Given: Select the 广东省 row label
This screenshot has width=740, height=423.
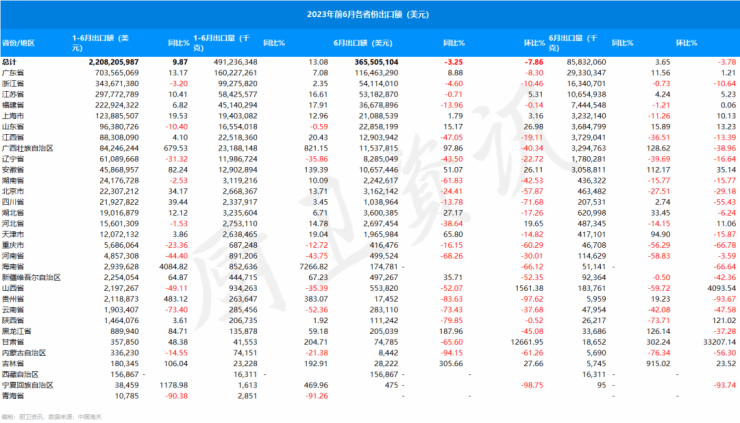Looking at the screenshot, I should coord(13,73).
